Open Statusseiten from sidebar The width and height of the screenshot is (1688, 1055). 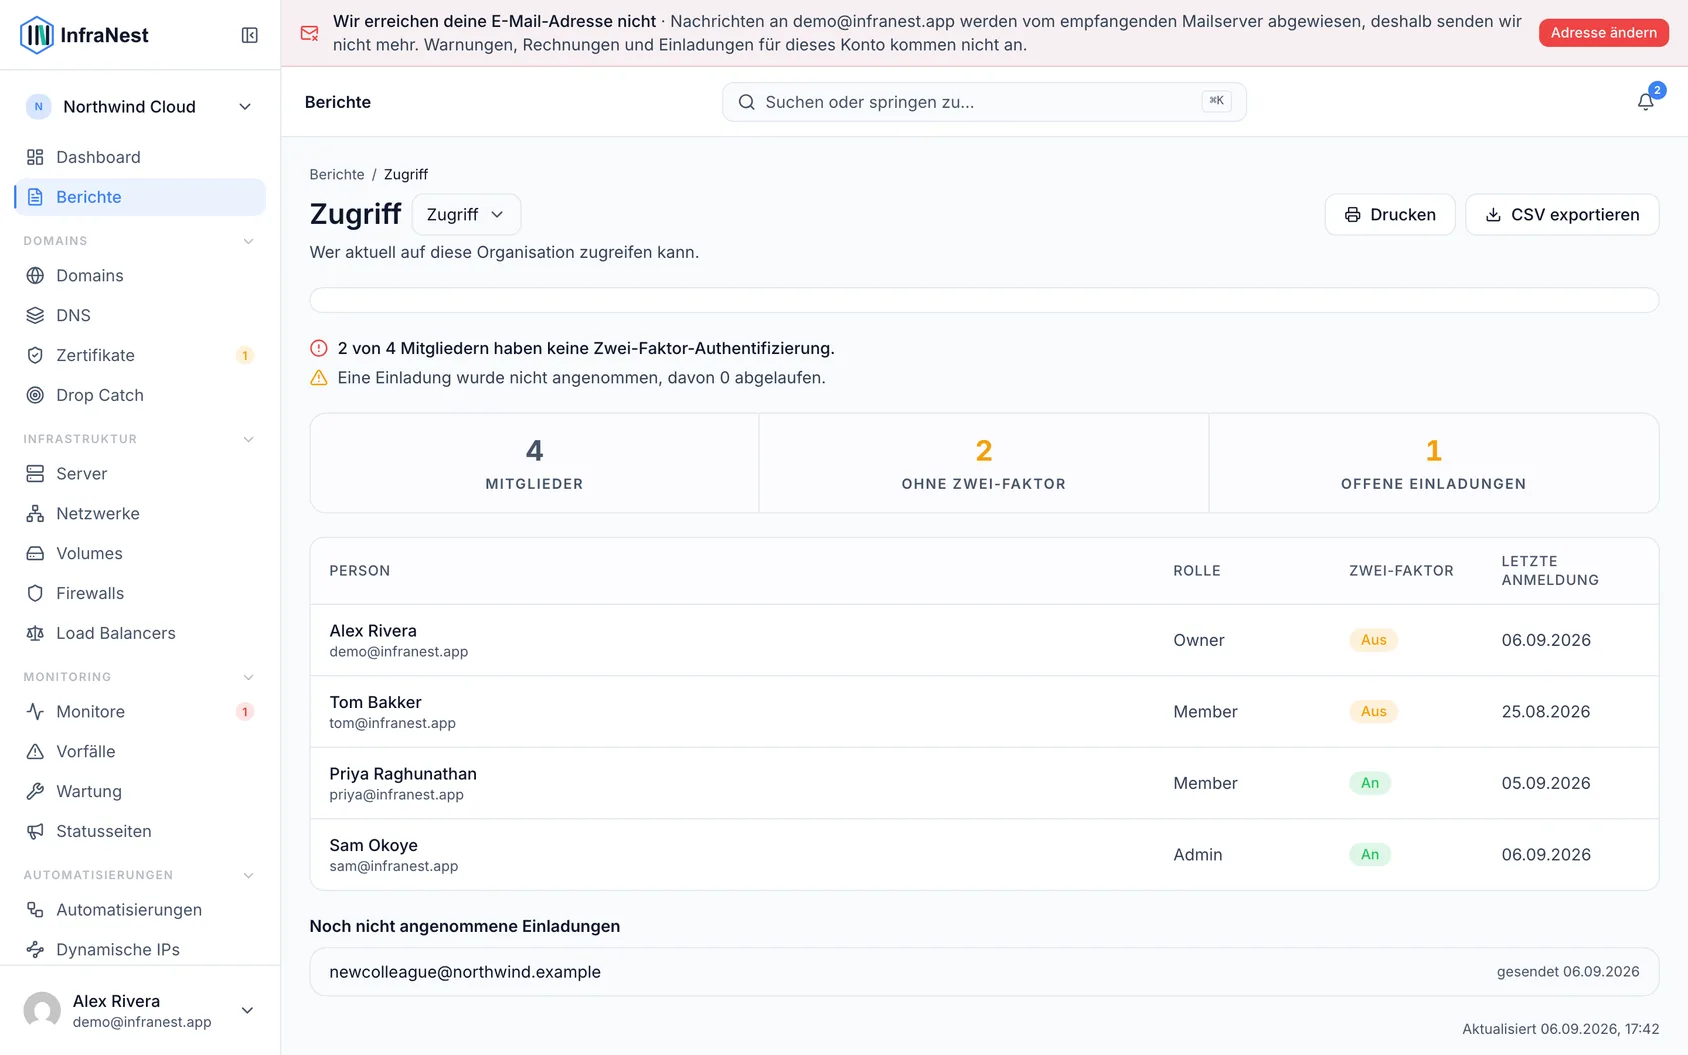(140, 831)
